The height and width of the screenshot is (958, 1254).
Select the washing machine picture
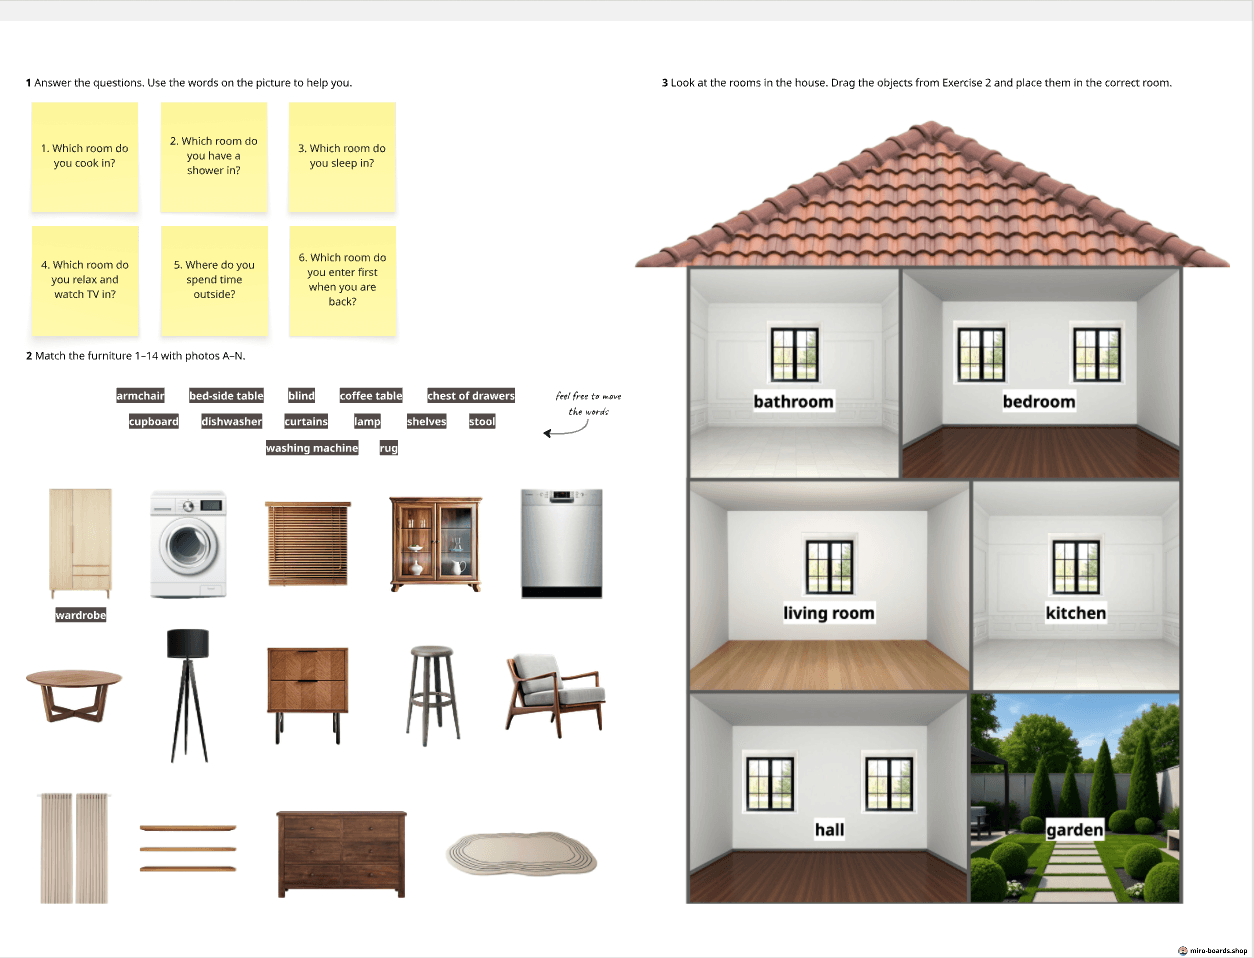tap(188, 544)
